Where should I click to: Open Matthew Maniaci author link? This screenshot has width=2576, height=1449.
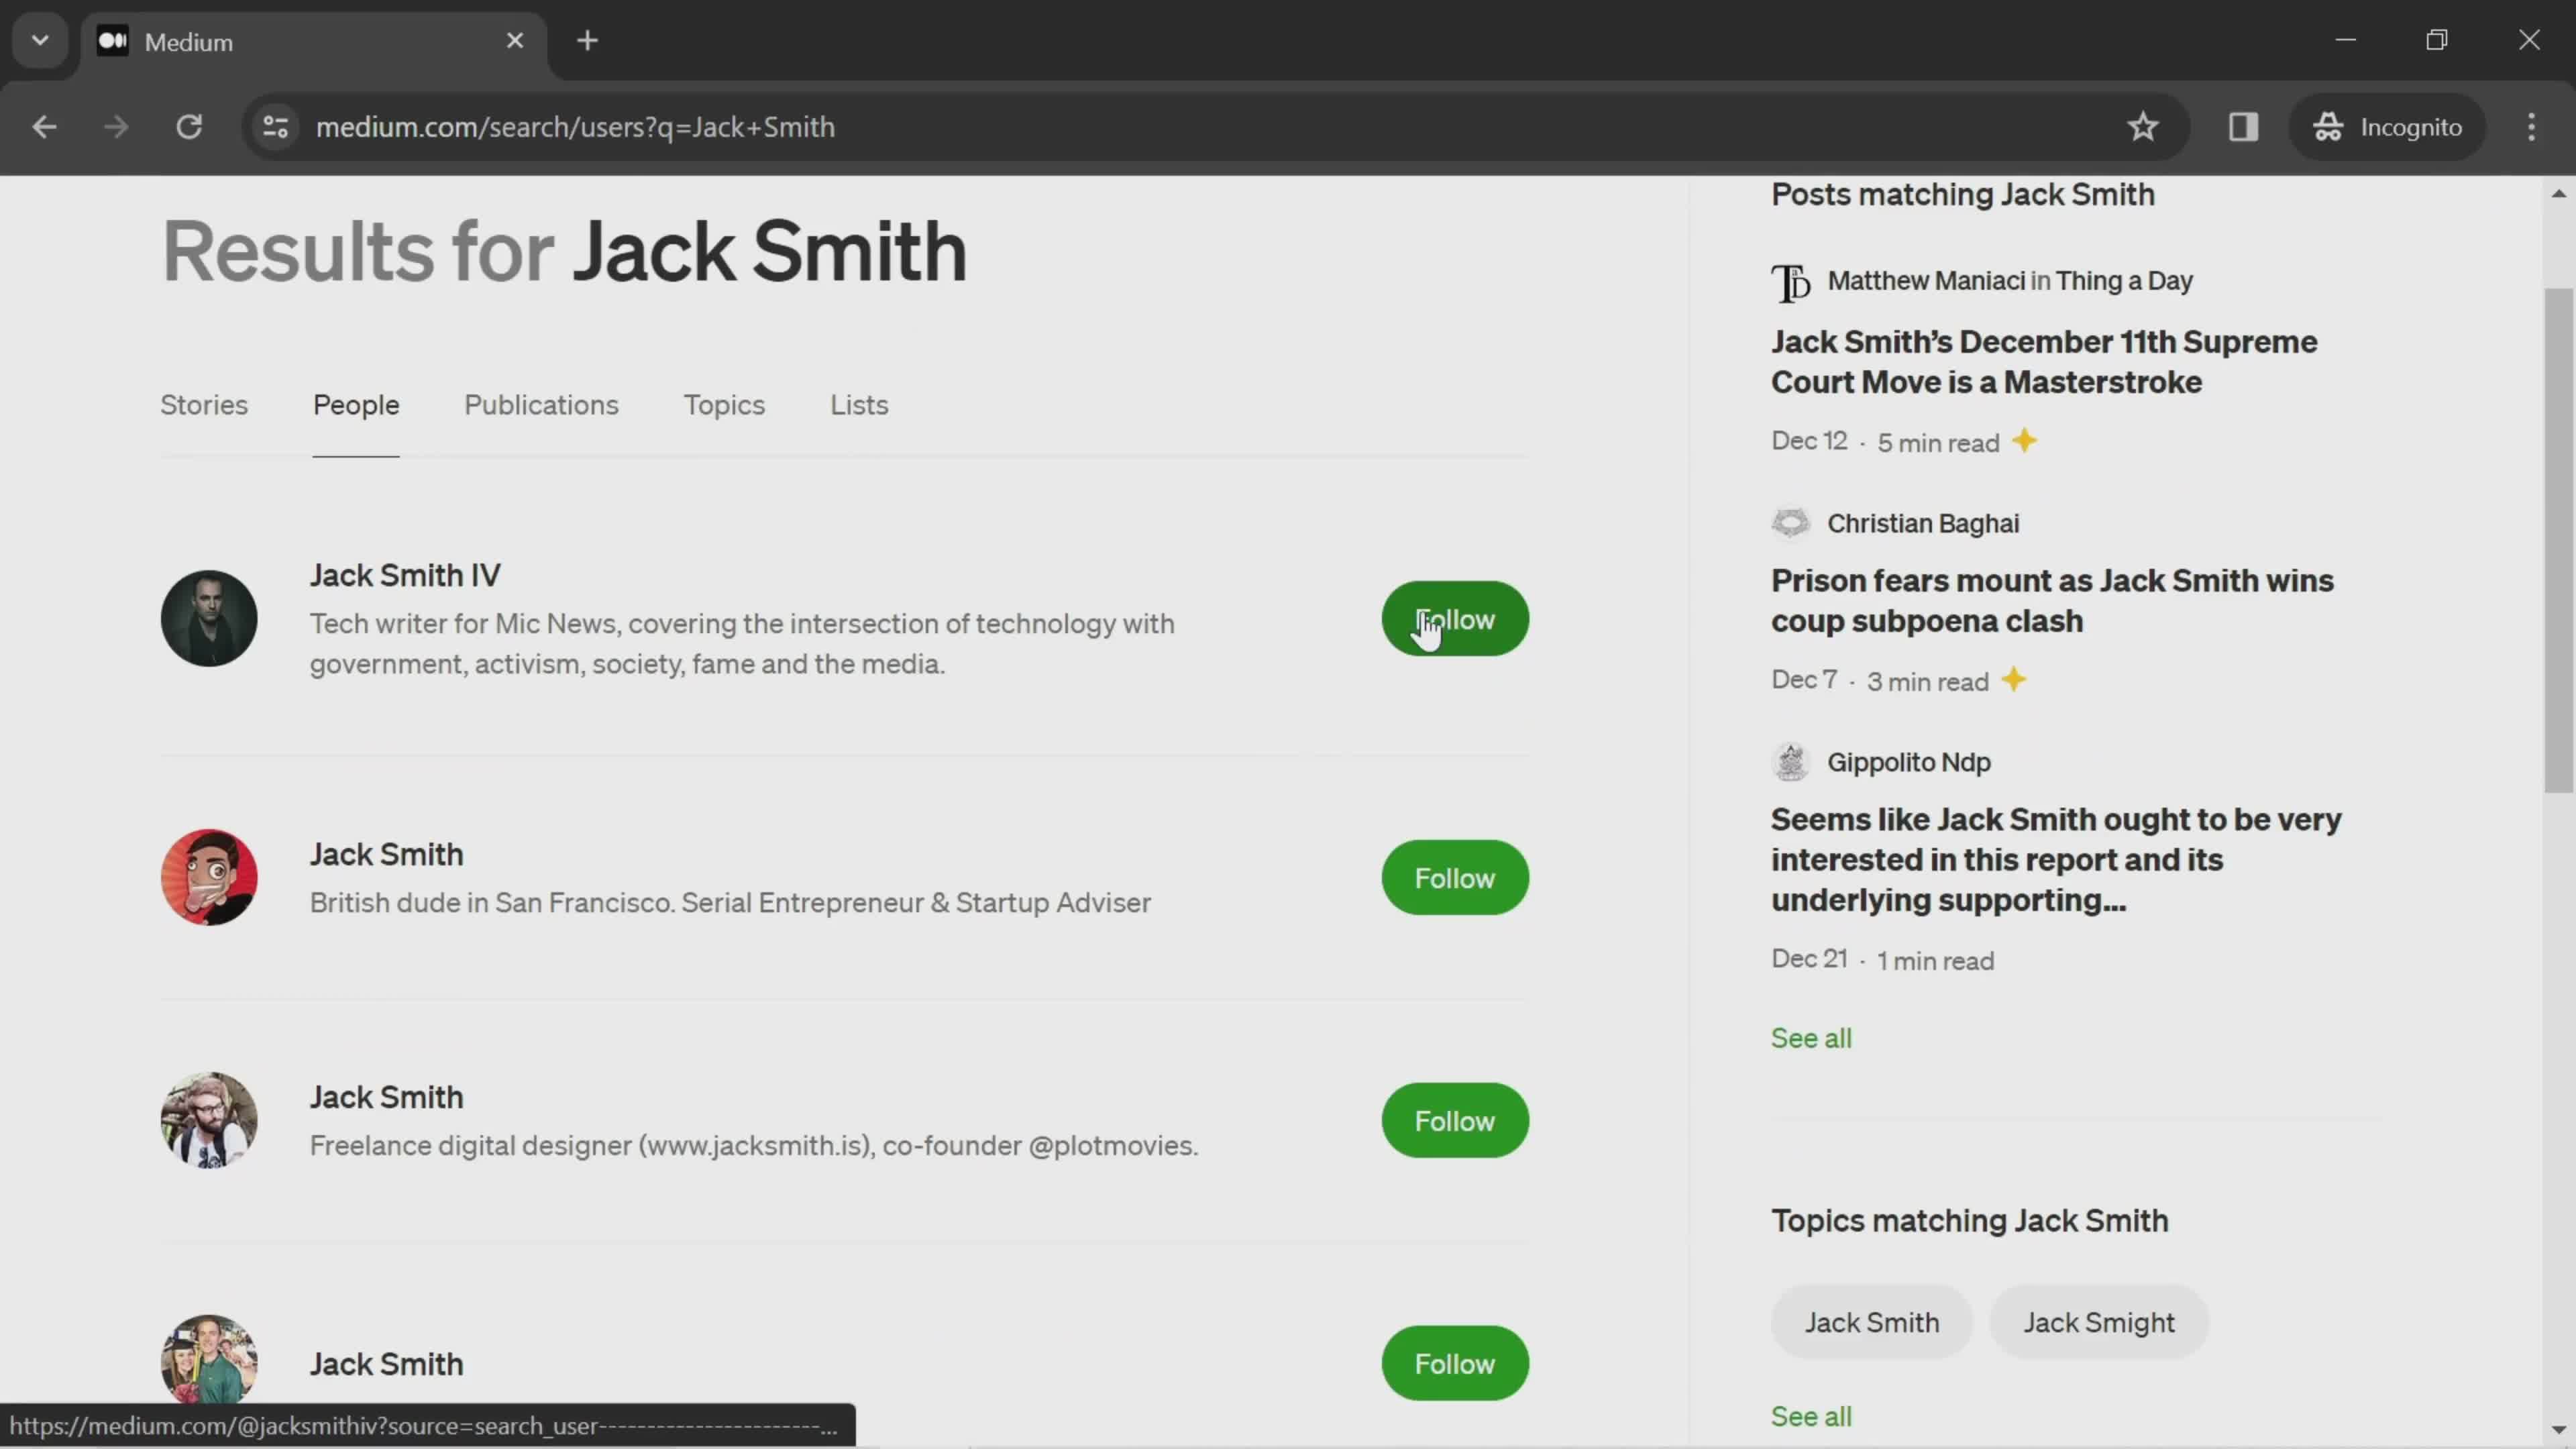(1926, 281)
